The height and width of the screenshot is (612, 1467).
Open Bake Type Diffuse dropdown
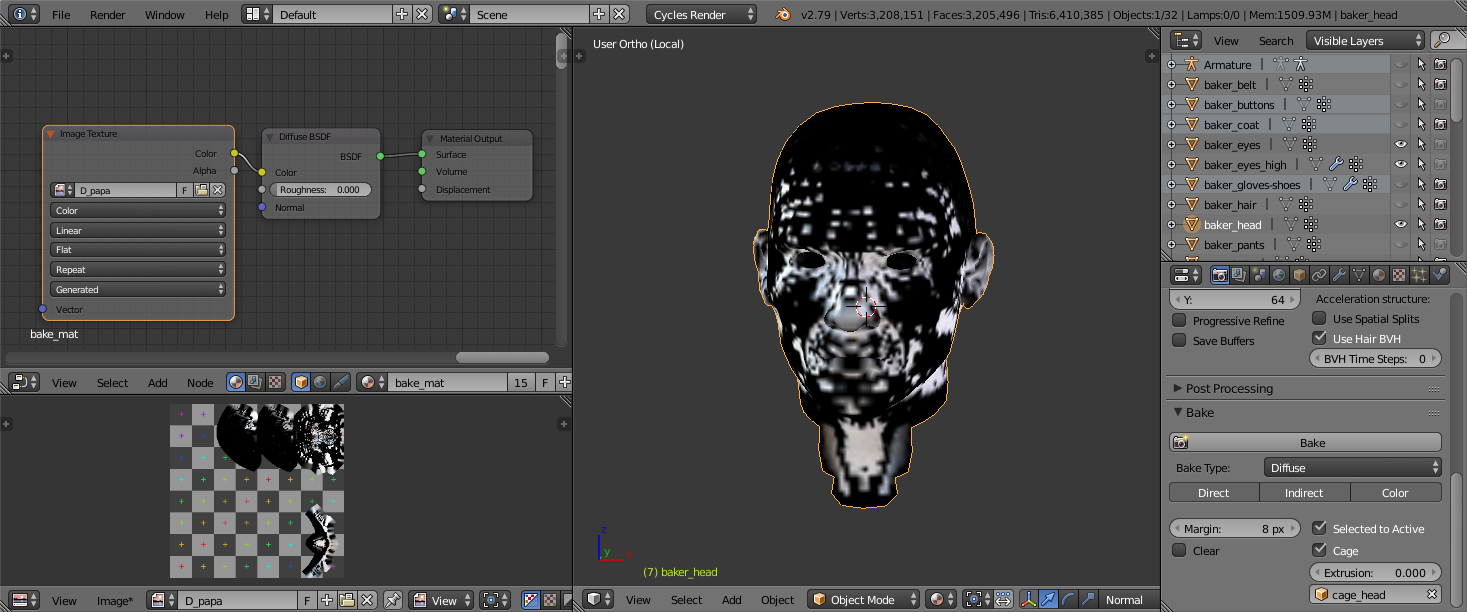click(1352, 467)
